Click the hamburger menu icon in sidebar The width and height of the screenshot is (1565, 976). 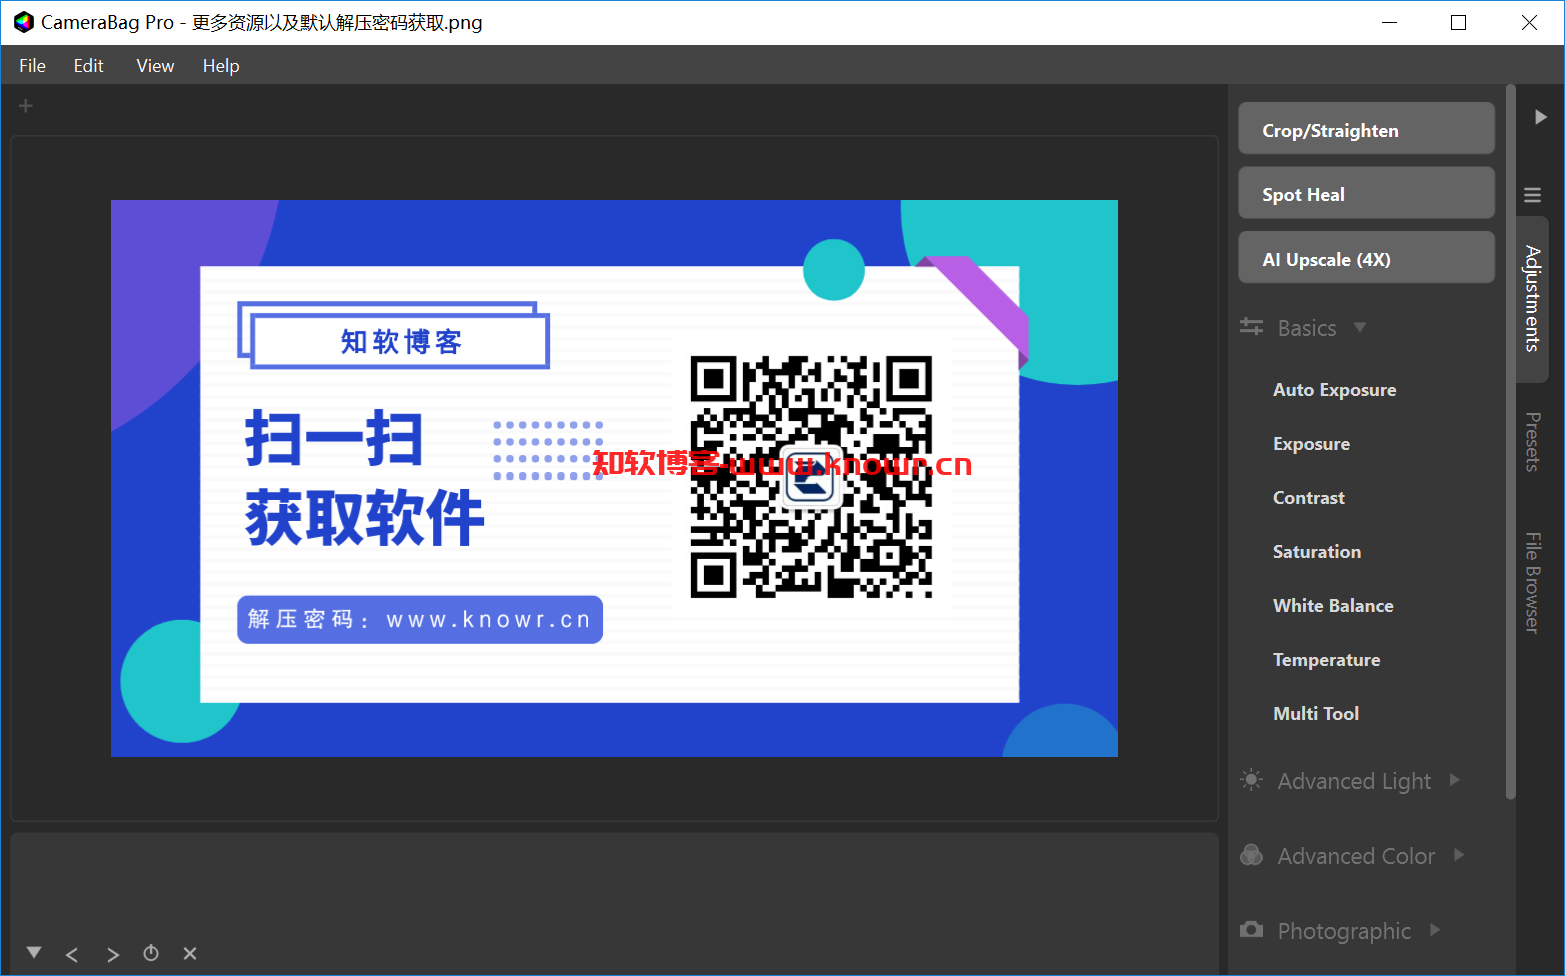1532,195
